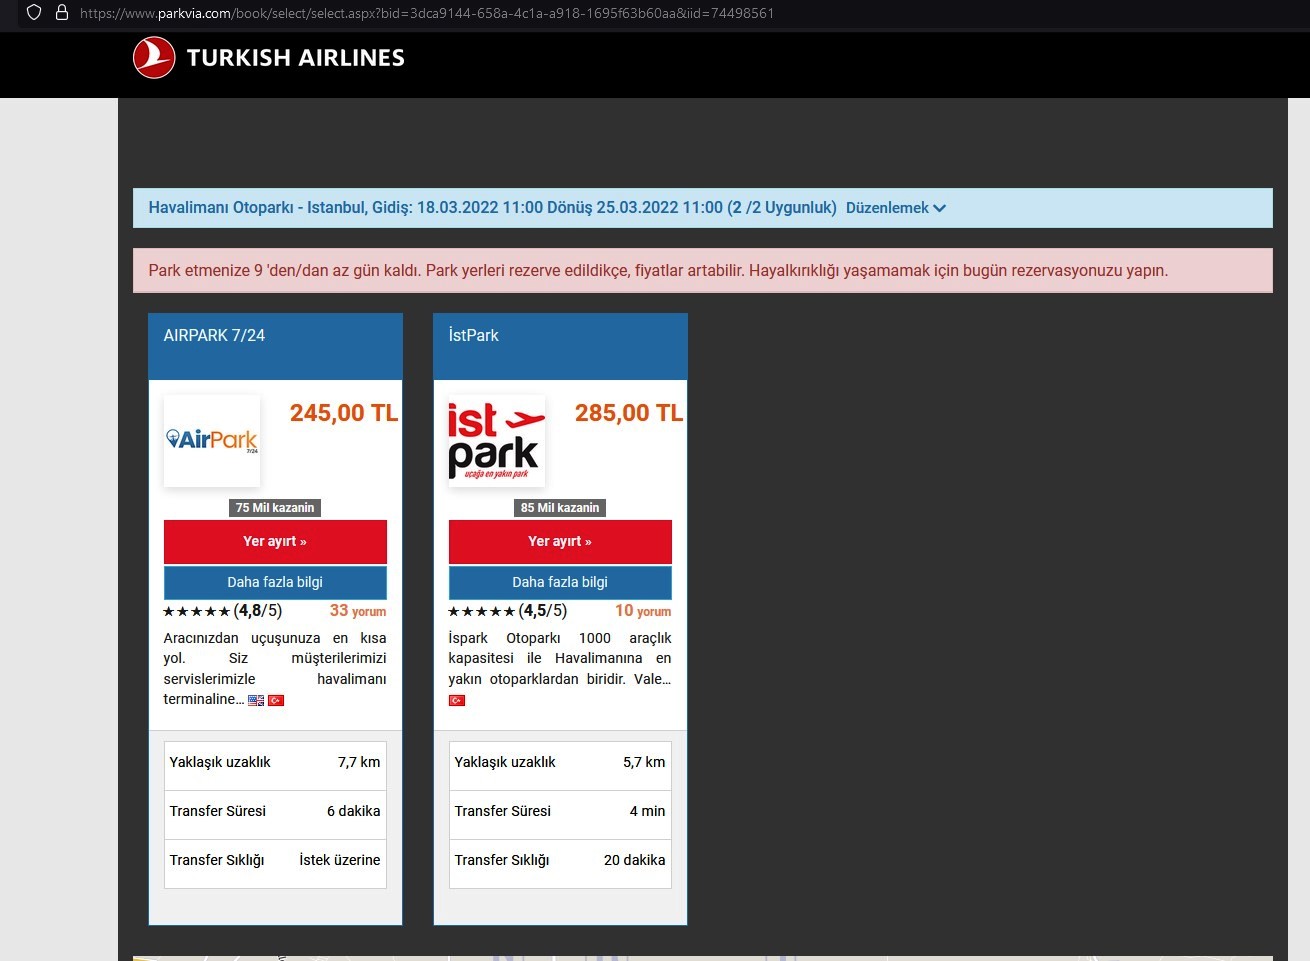Screen dimensions: 1310x961
Task: Click the star rating of AIRPARK 7/24
Action: tap(197, 611)
